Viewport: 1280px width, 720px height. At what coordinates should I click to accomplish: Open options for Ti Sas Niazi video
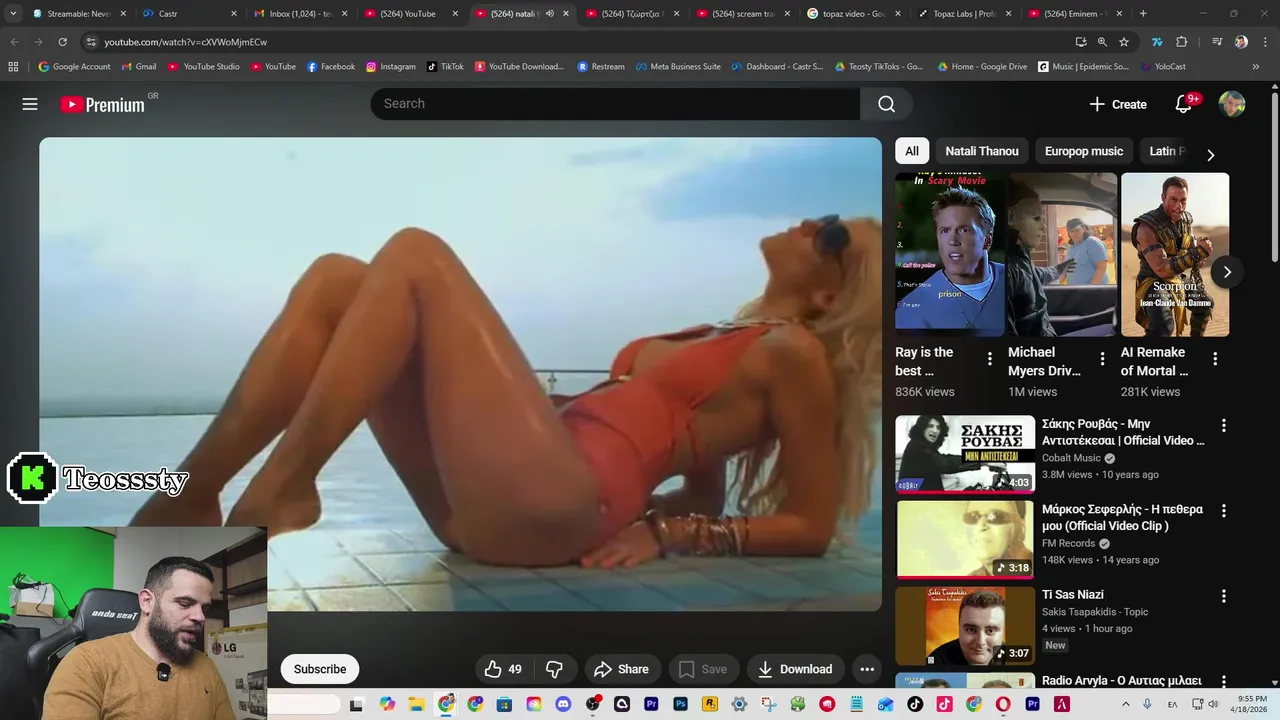point(1223,596)
